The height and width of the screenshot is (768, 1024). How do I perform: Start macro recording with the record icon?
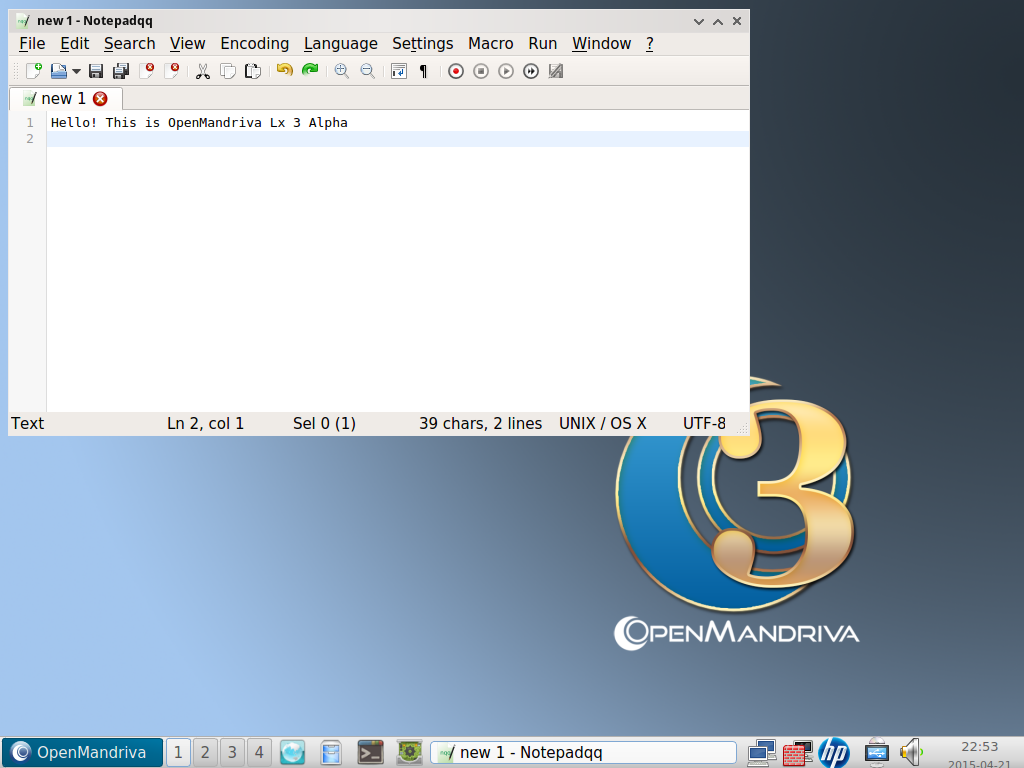point(456,71)
